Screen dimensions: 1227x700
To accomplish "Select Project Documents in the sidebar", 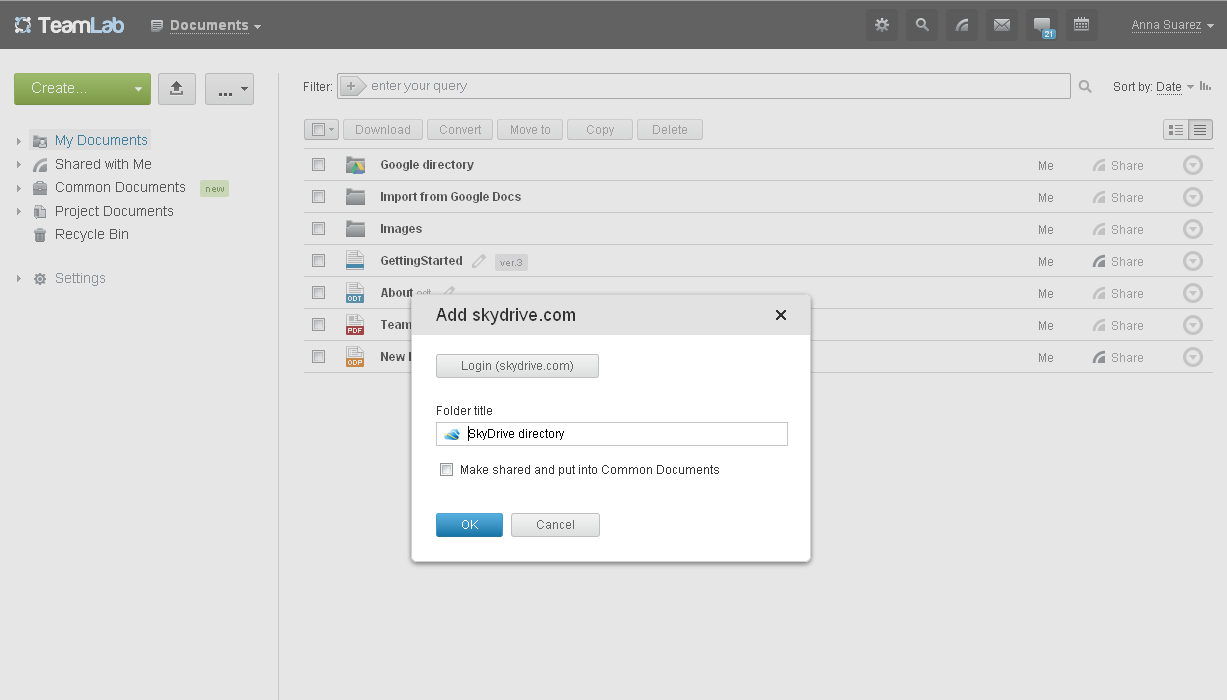I will coord(114,211).
